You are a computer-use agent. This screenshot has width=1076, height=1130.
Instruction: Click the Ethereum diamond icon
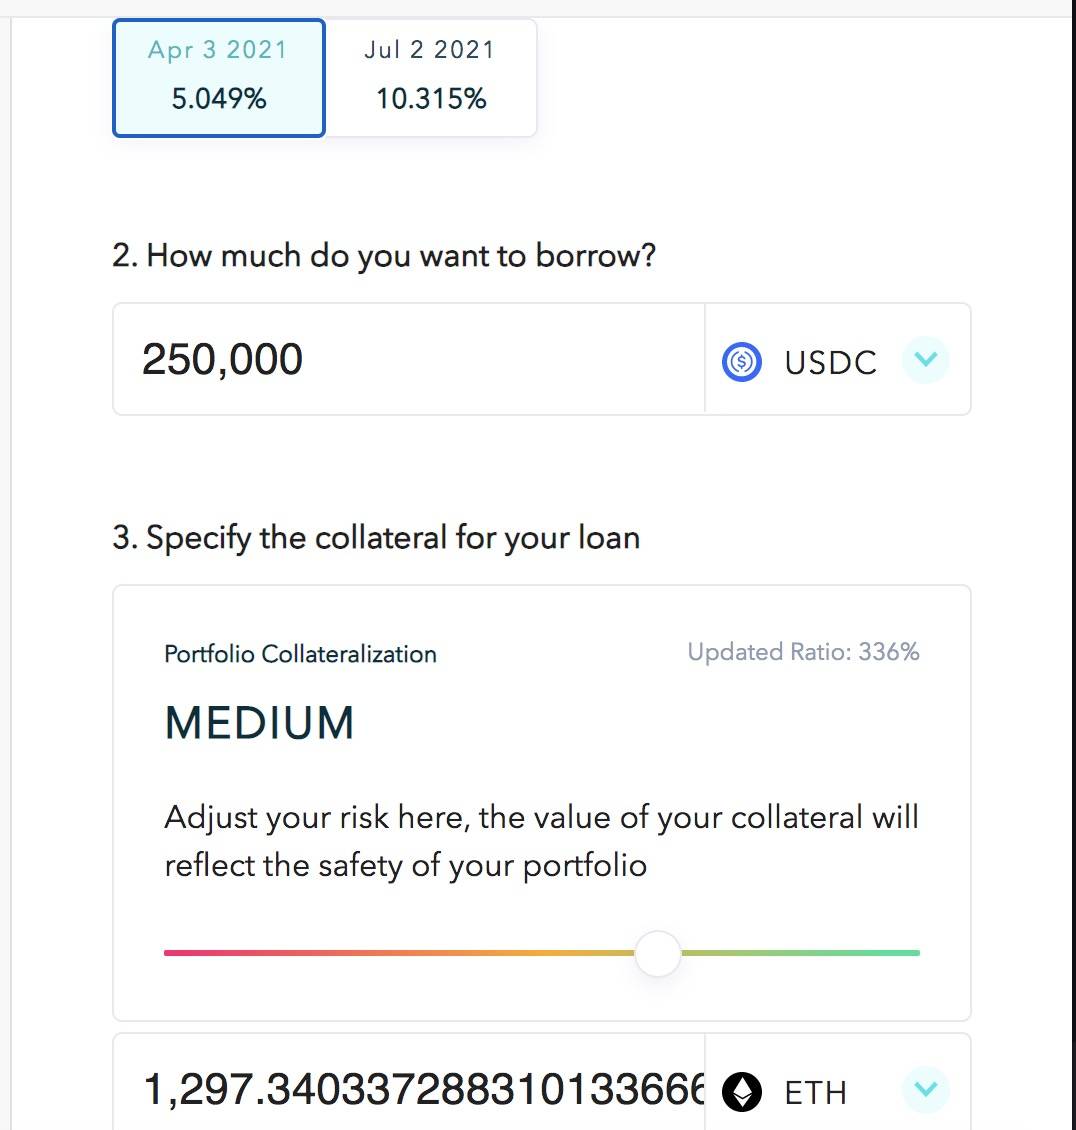[742, 1092]
